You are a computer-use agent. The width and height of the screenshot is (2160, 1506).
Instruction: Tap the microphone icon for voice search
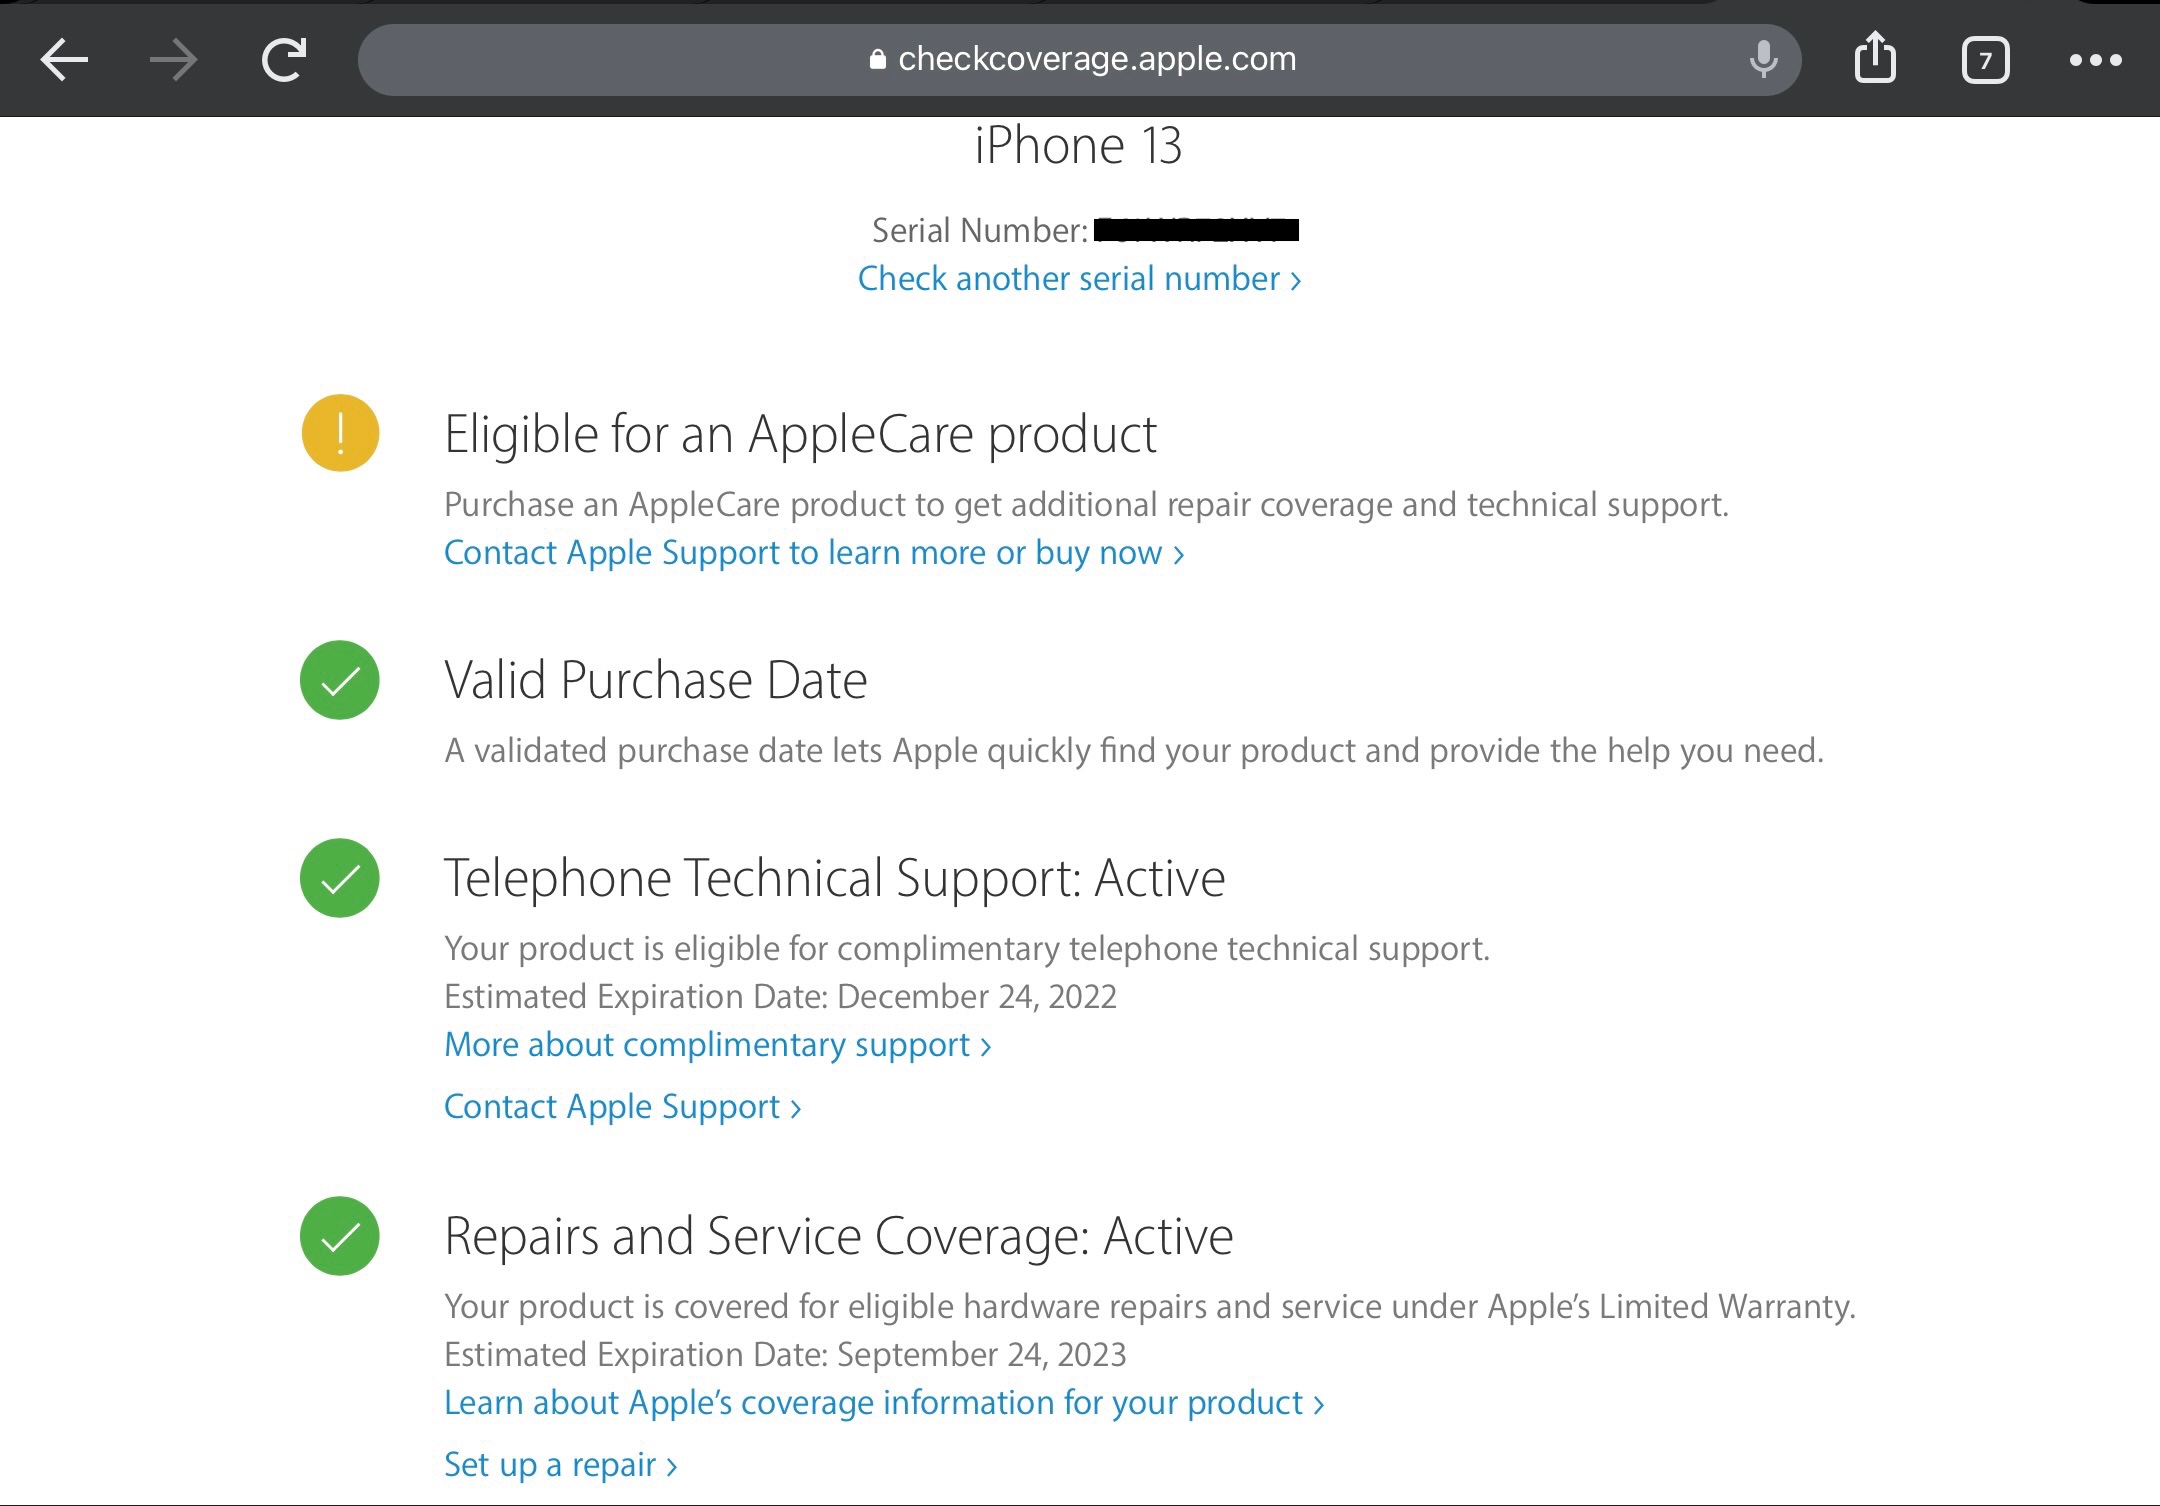coord(1762,58)
